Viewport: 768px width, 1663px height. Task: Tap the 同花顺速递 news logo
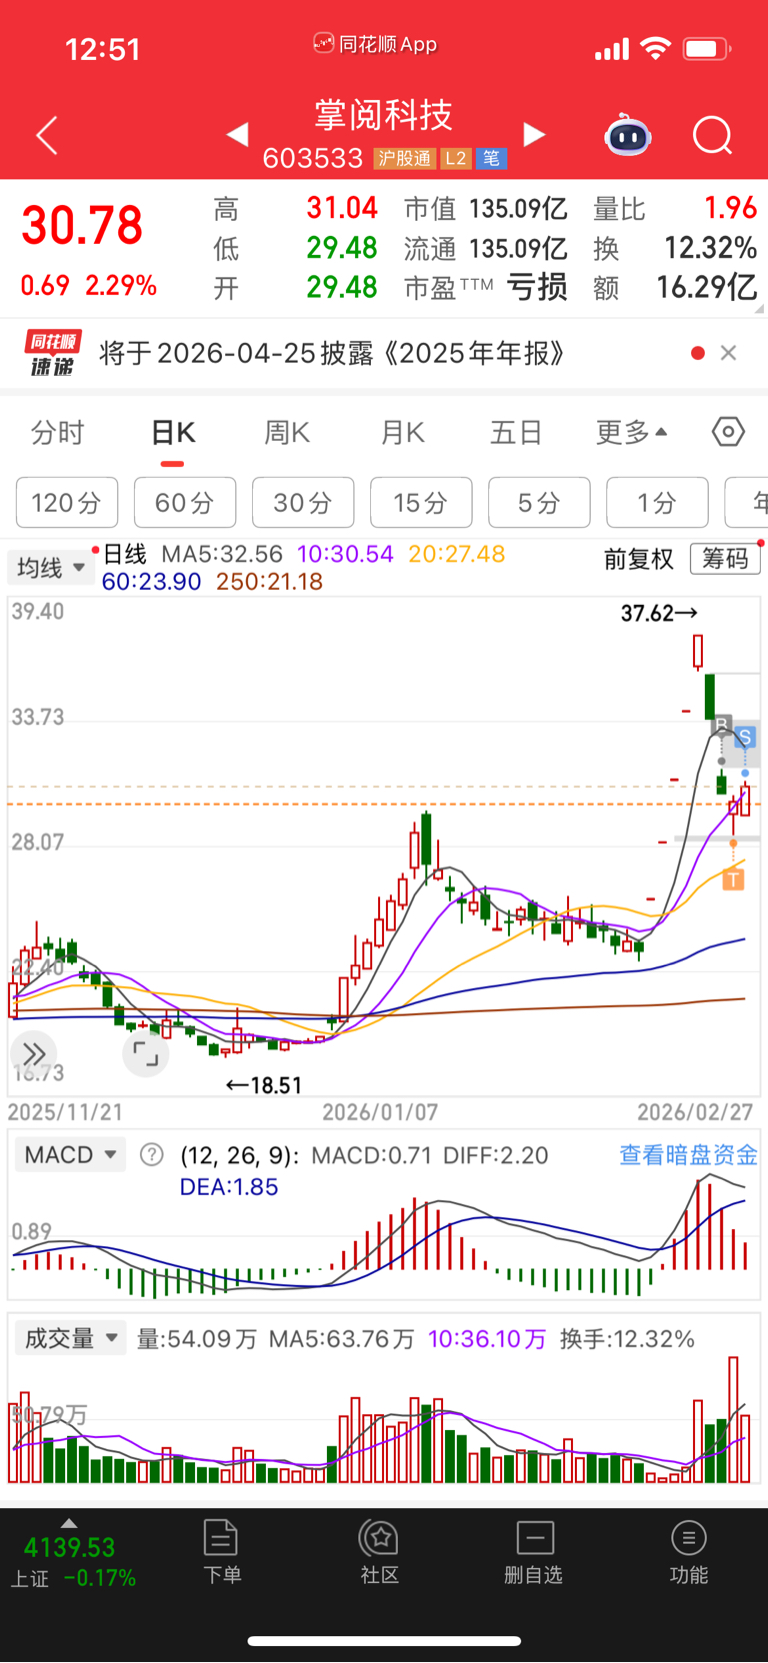[52, 353]
